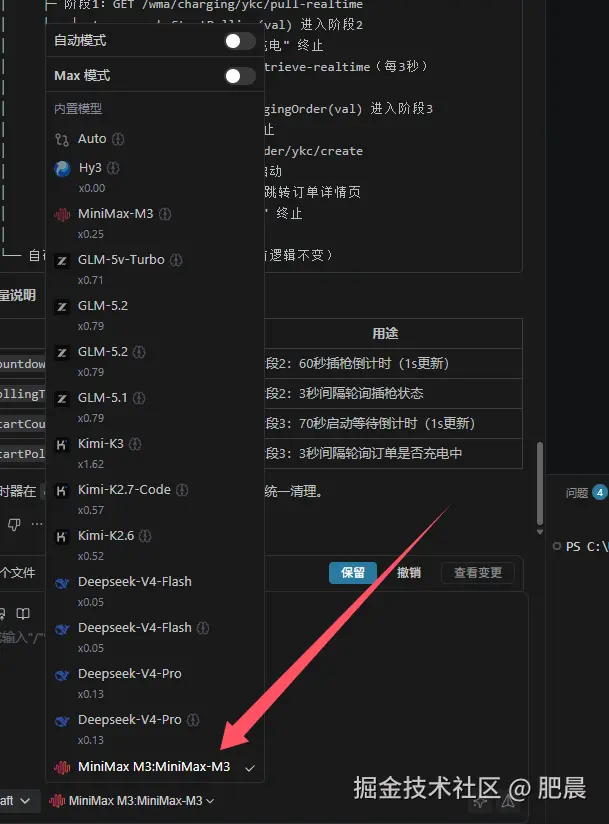This screenshot has width=609, height=824.
Task: Click the K logo beside Kimi-K3
Action: [x=62, y=445]
